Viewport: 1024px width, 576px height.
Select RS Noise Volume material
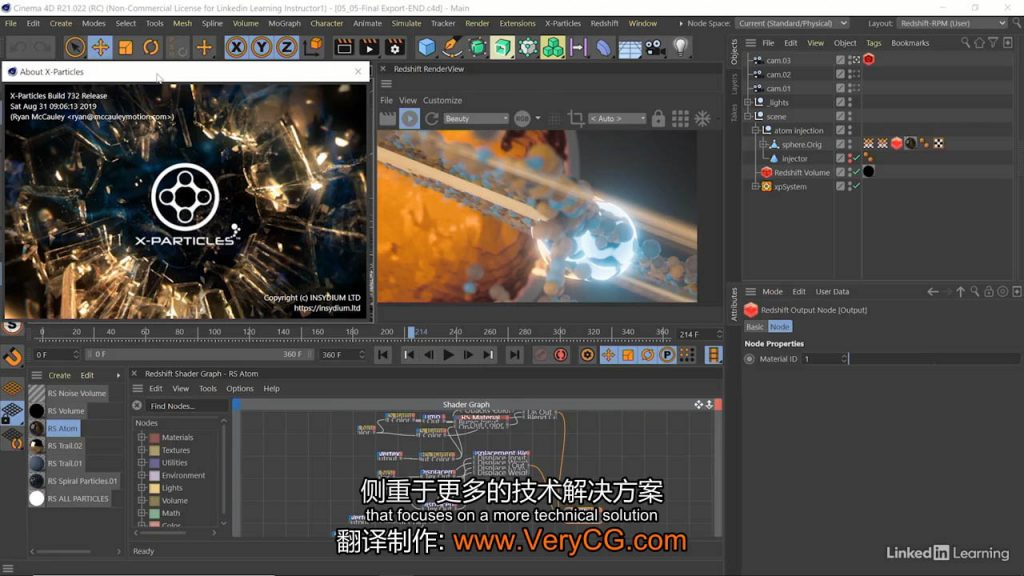pos(76,393)
